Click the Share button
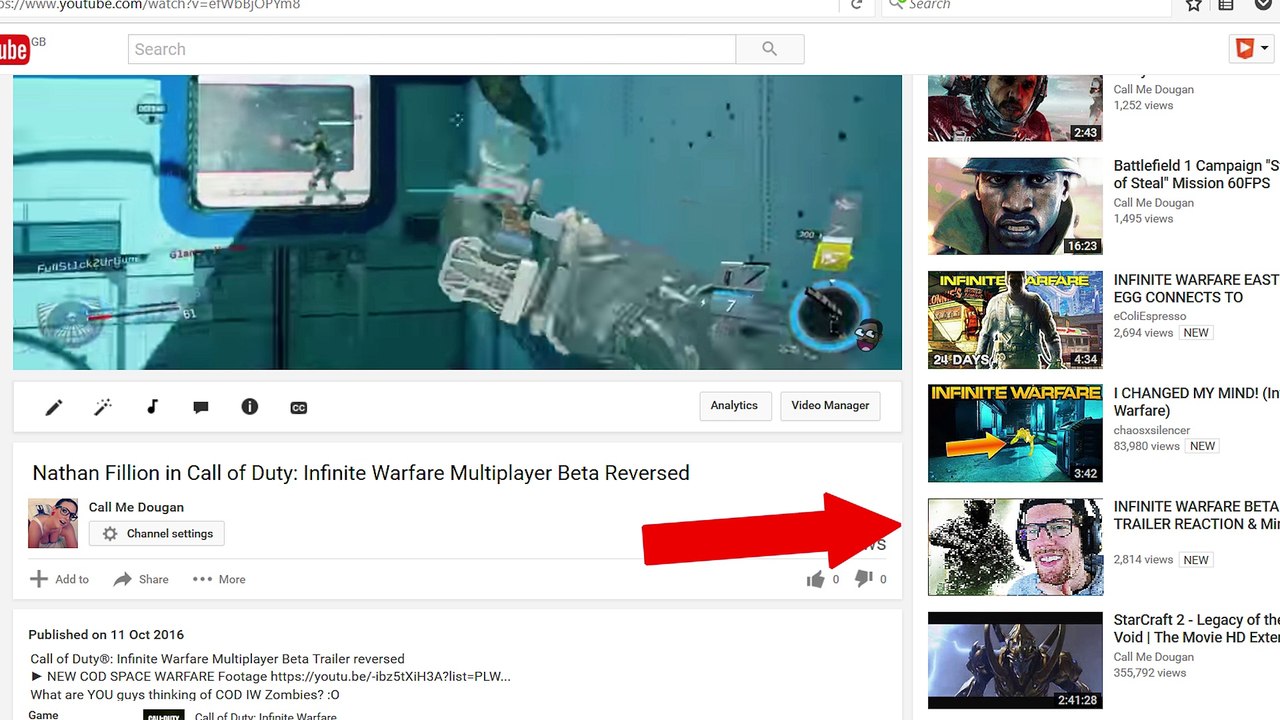This screenshot has width=1280, height=720. click(x=141, y=579)
